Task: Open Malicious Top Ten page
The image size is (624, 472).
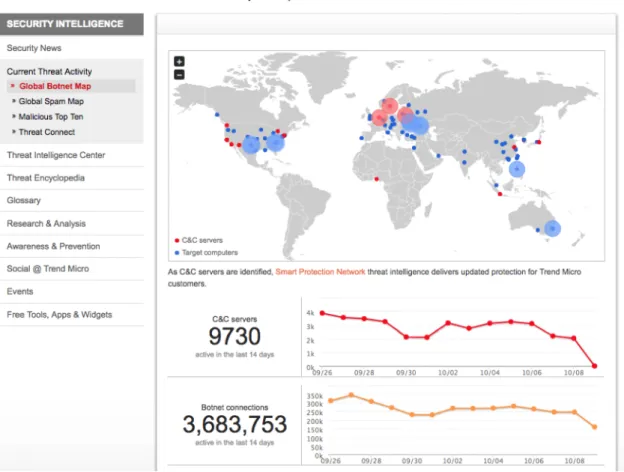Action: pyautogui.click(x=51, y=117)
